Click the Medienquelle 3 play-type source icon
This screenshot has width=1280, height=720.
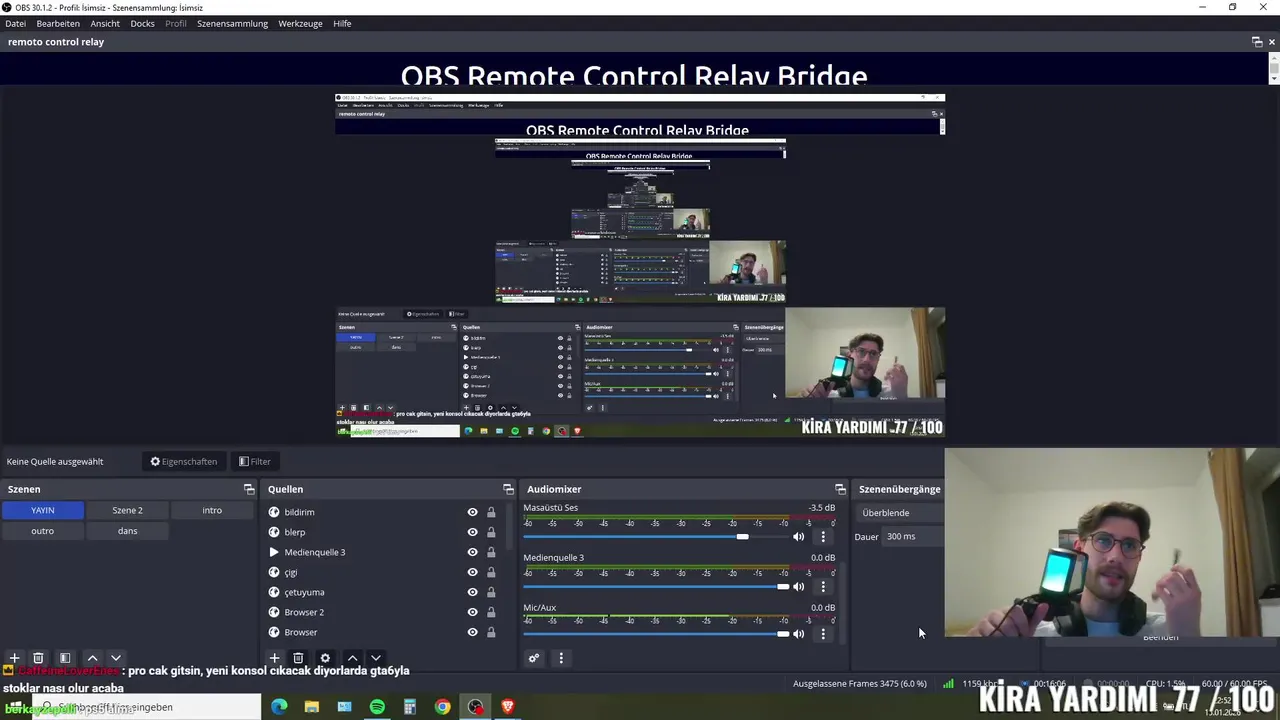(x=274, y=552)
